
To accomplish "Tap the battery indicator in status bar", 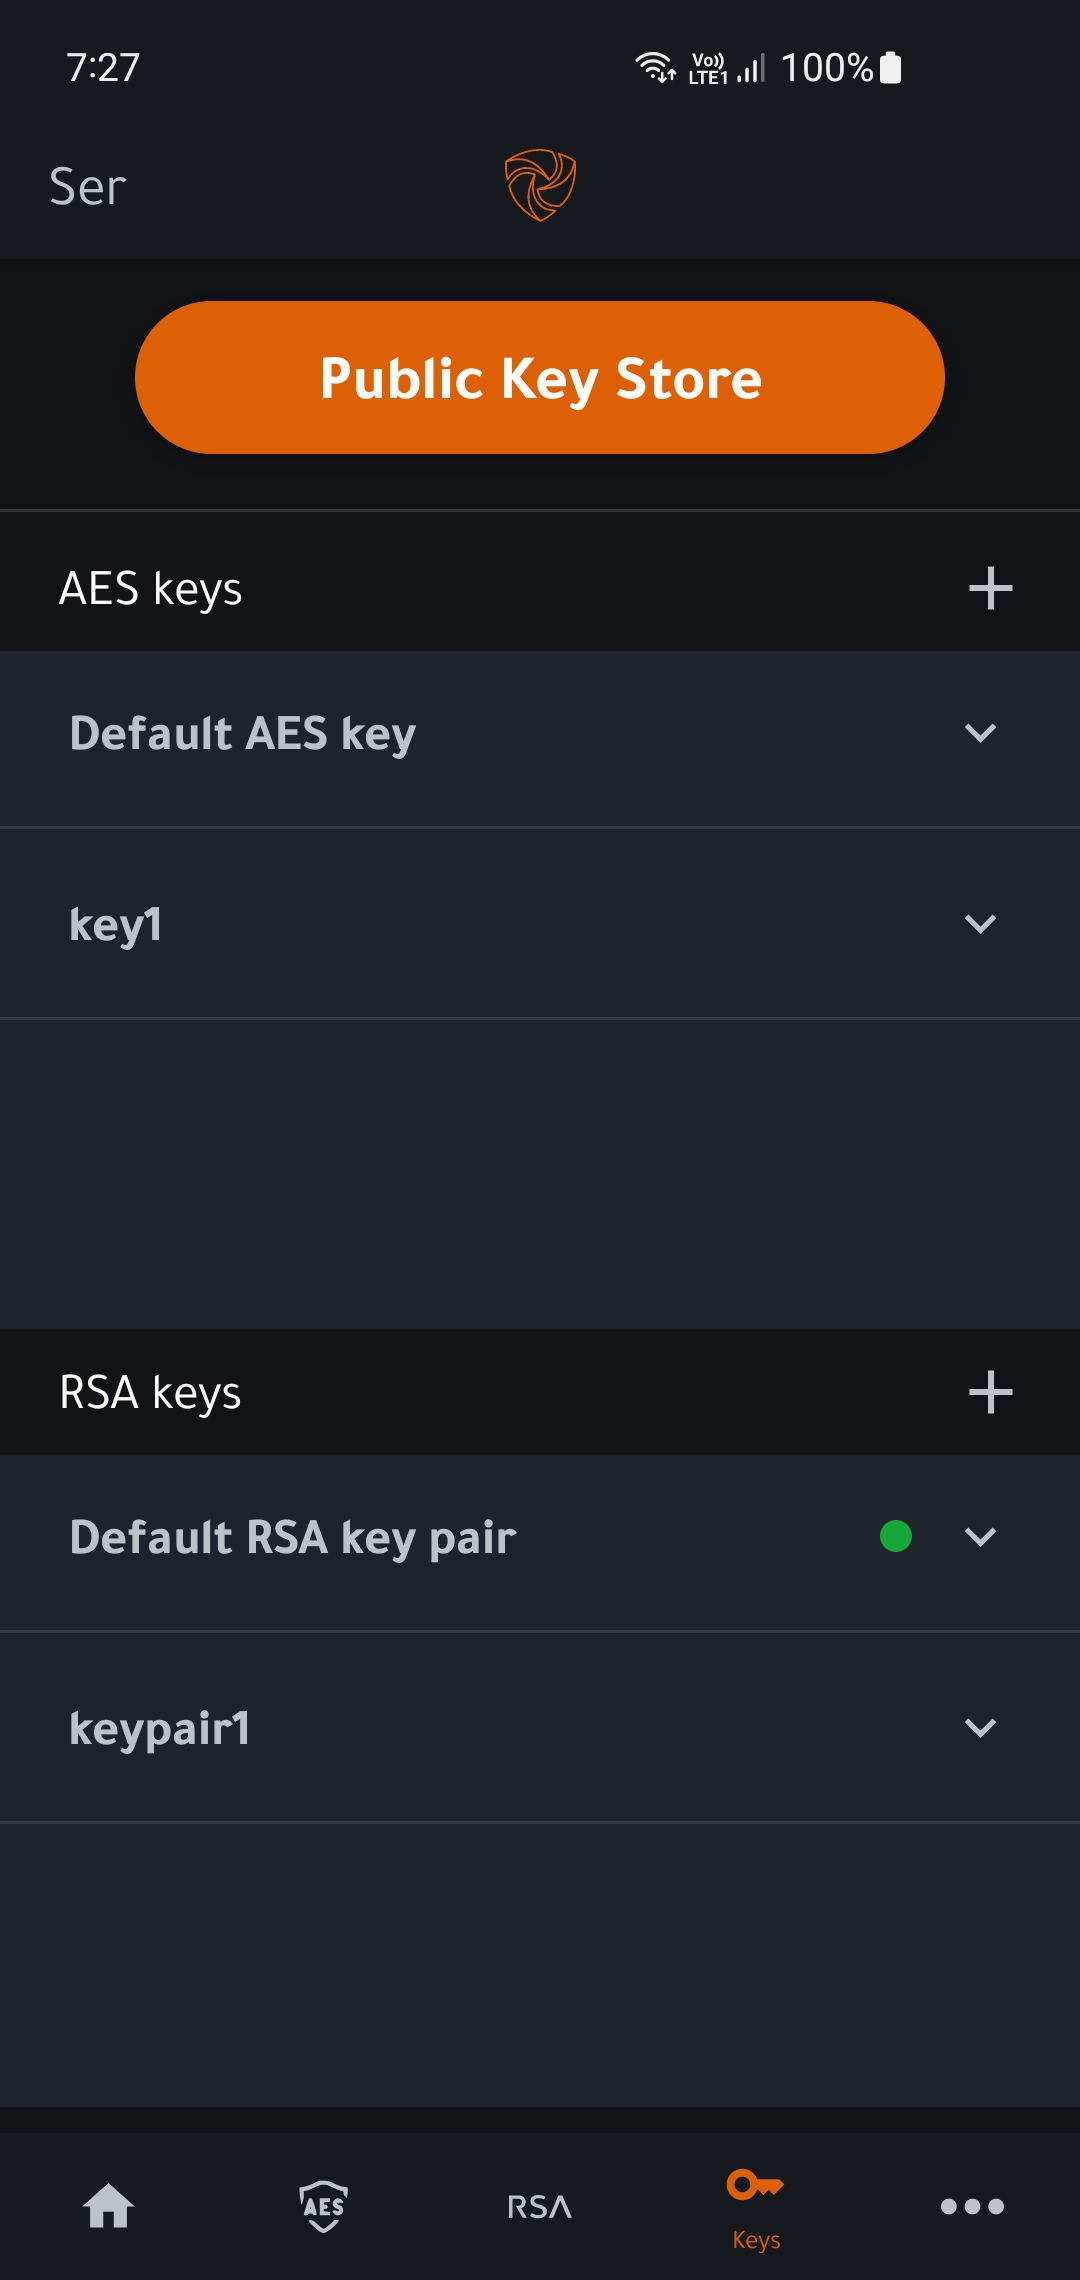I will pyautogui.click(x=891, y=67).
